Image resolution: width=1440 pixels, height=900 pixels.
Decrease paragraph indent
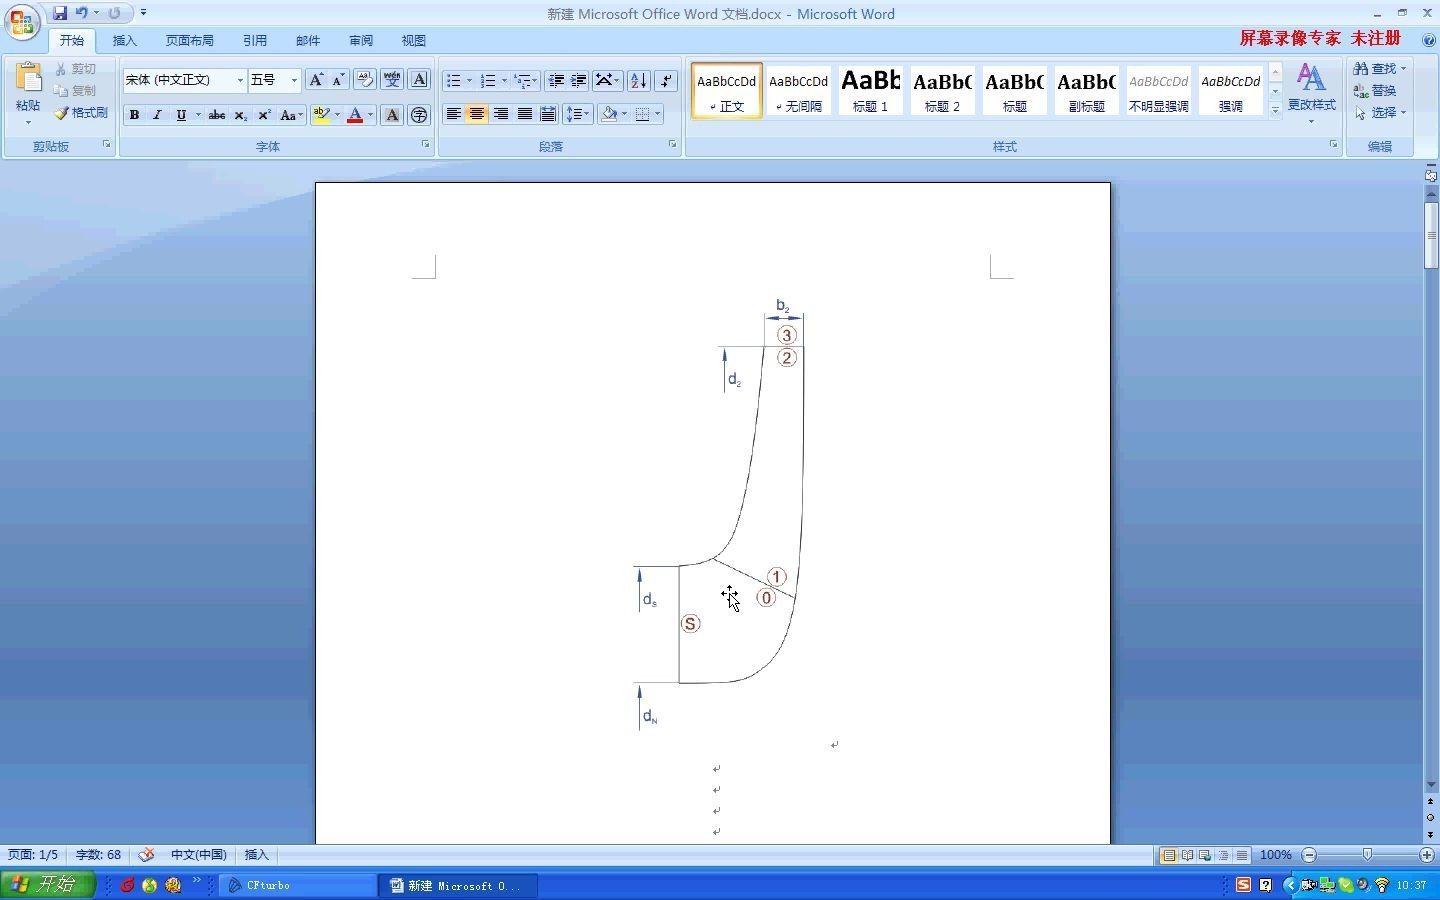click(x=556, y=80)
